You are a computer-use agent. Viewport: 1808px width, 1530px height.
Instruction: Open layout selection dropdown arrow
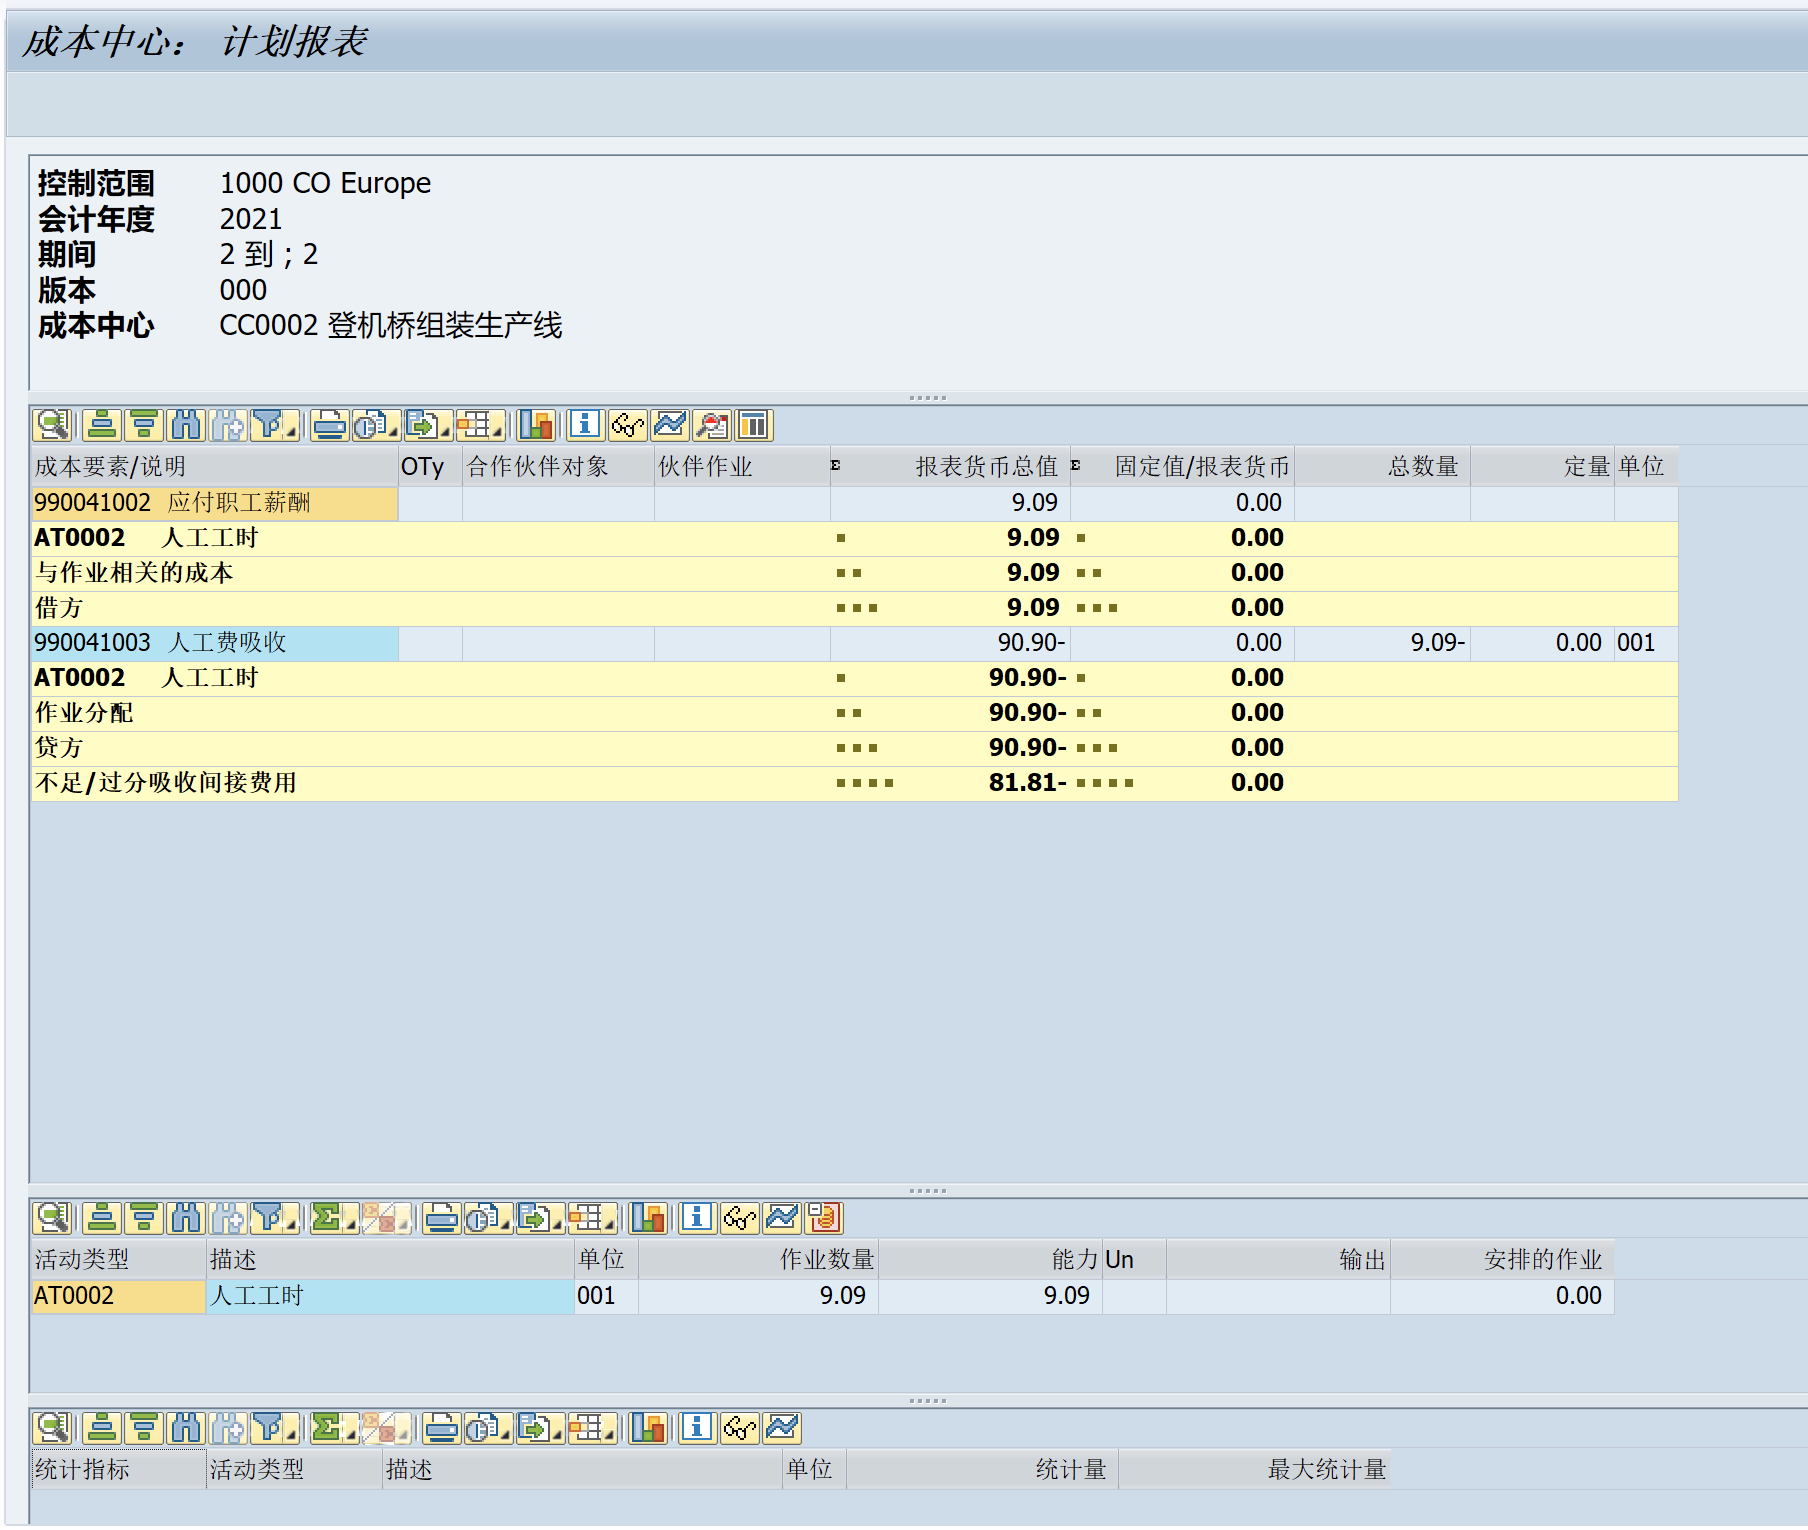click(x=497, y=432)
